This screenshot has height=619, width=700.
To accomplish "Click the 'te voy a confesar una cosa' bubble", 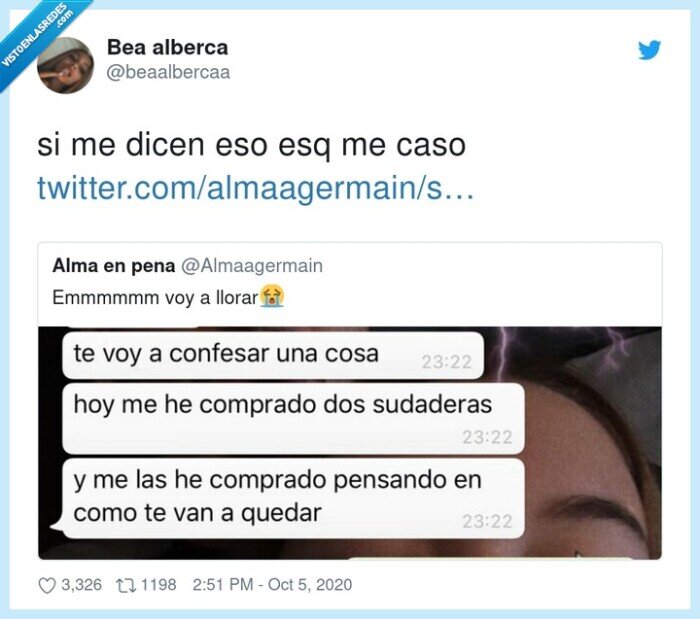I will [273, 355].
